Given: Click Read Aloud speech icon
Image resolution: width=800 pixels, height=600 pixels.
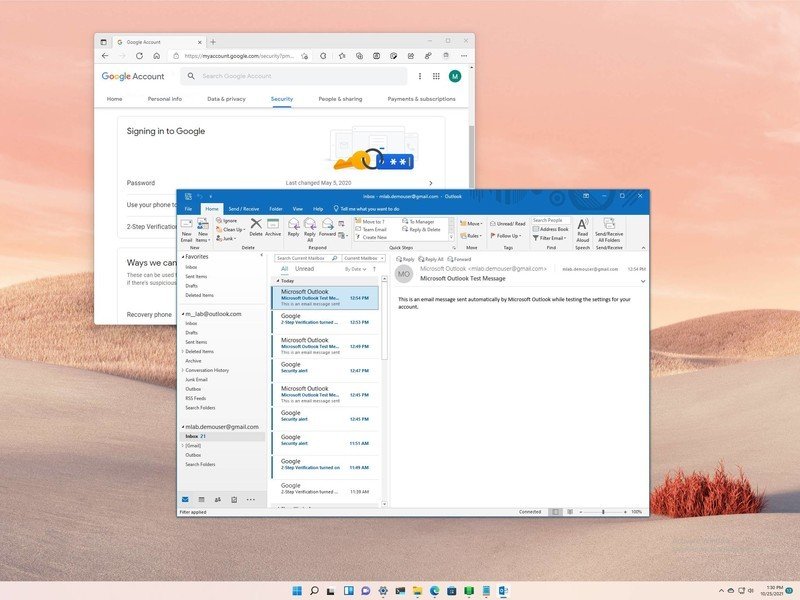Looking at the screenshot, I should coord(583,230).
